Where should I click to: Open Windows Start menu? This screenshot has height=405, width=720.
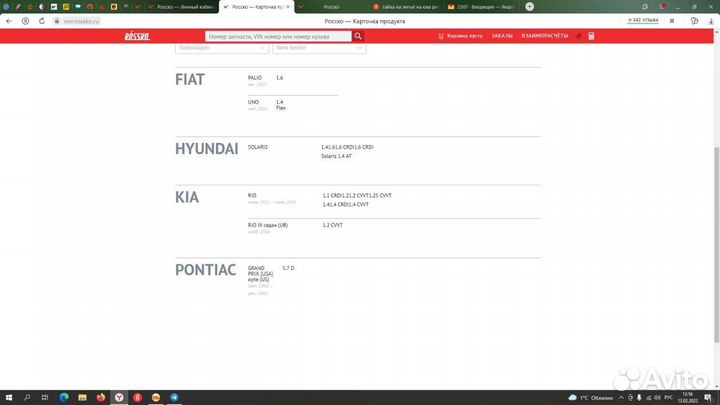(8, 397)
